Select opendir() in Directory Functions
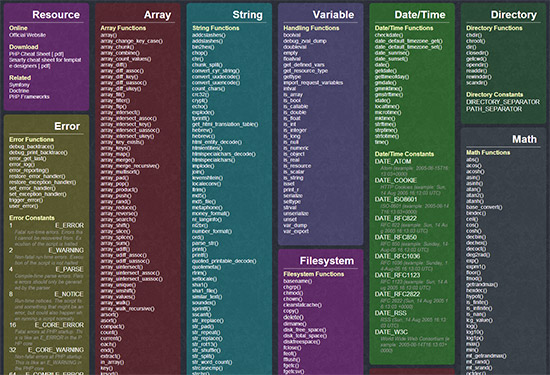This screenshot has height=375, width=550. [x=477, y=65]
